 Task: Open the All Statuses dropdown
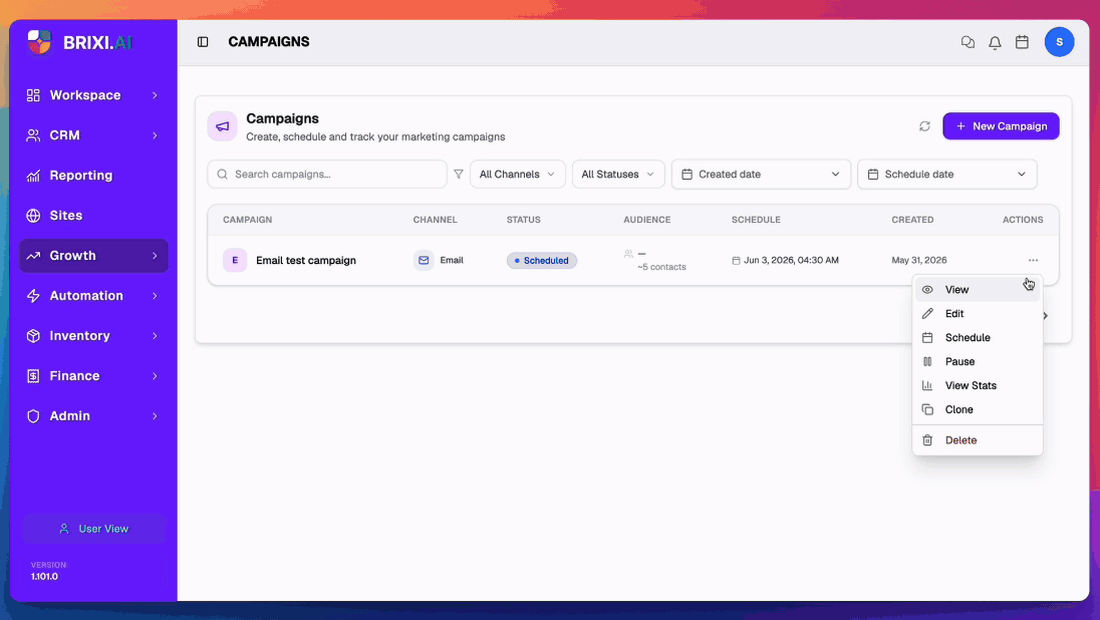[x=618, y=174]
